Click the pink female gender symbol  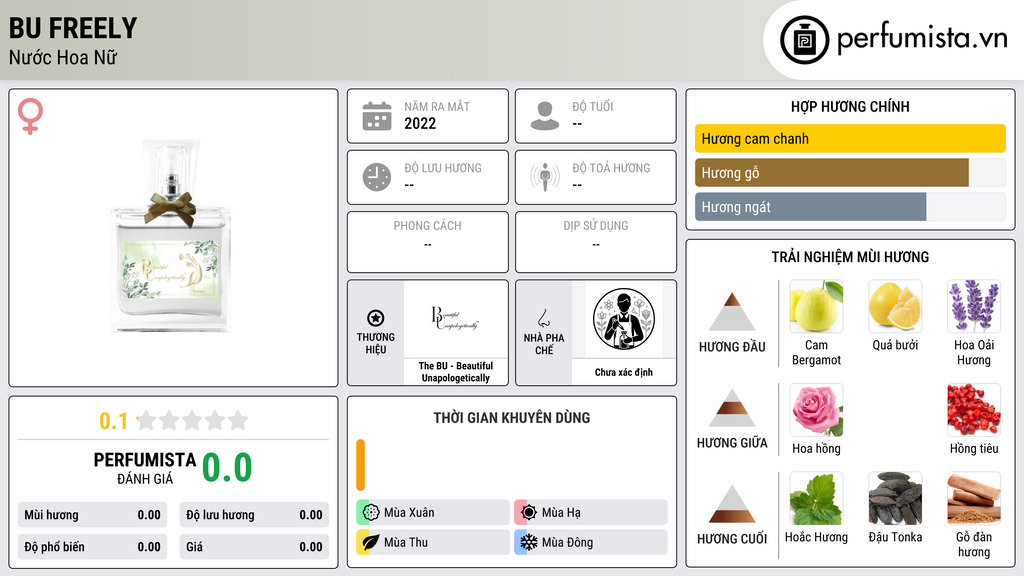click(30, 116)
